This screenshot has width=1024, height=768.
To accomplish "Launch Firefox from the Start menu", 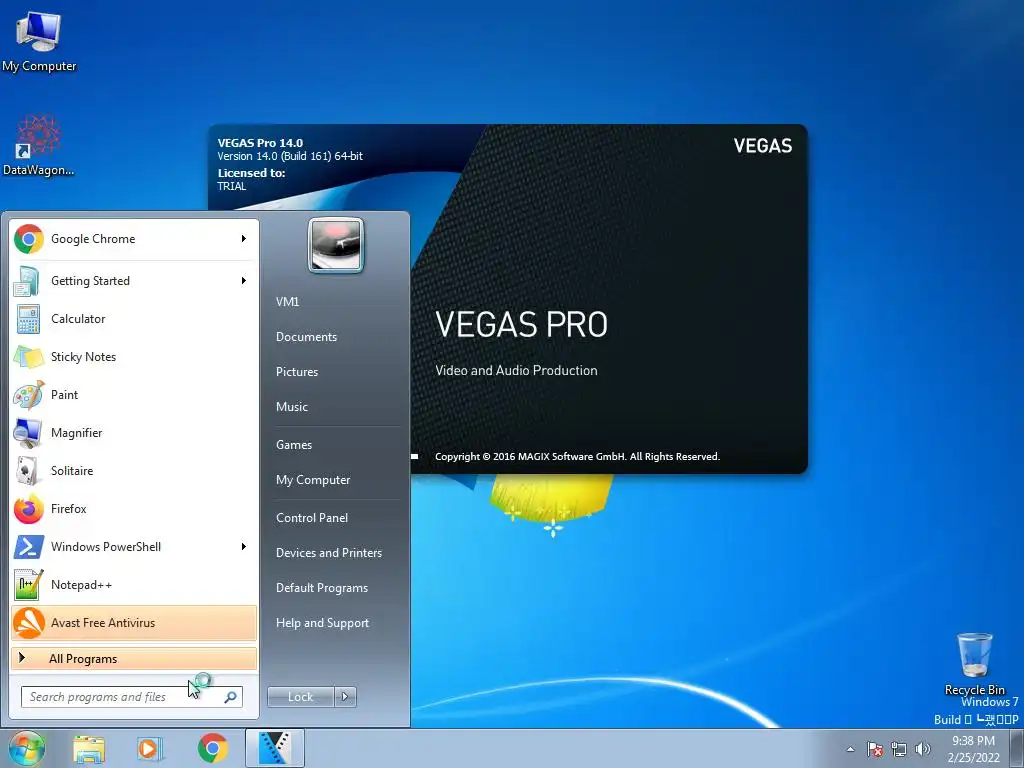I will (x=134, y=509).
